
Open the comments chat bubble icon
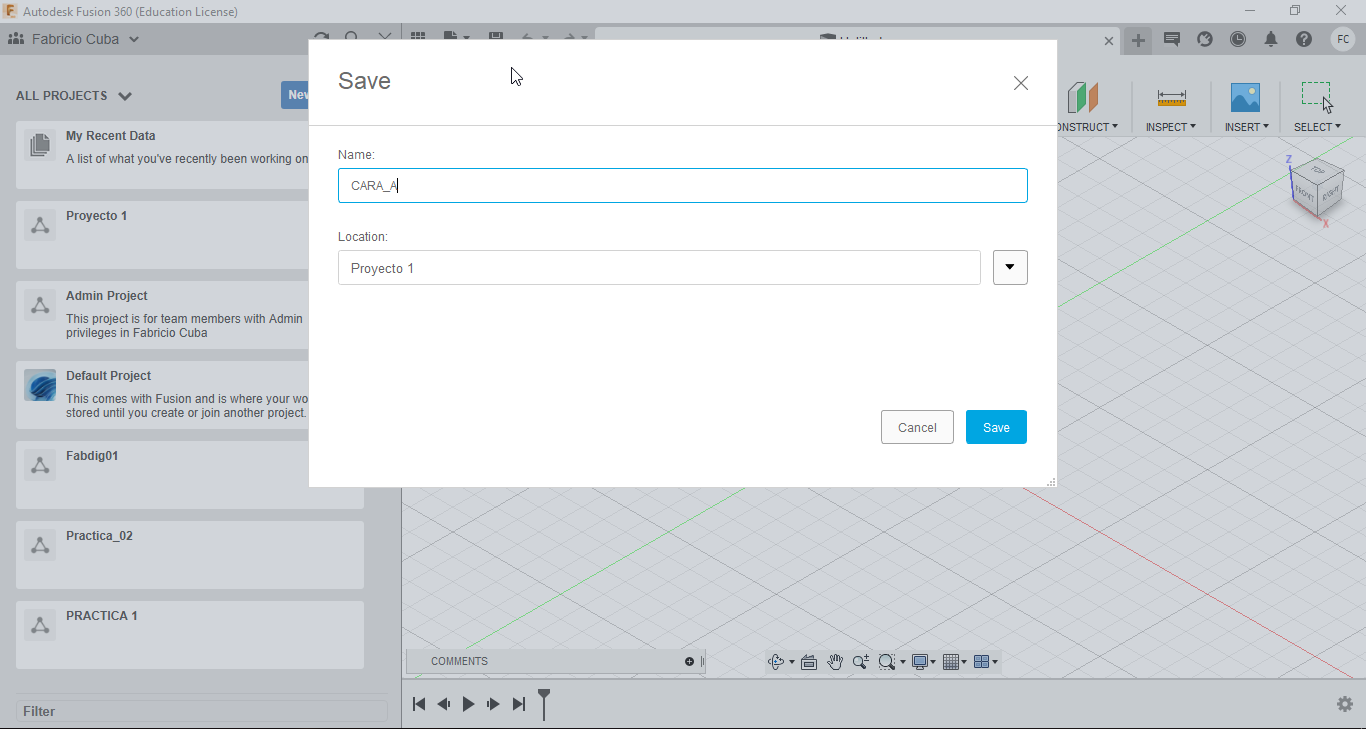pyautogui.click(x=1172, y=39)
